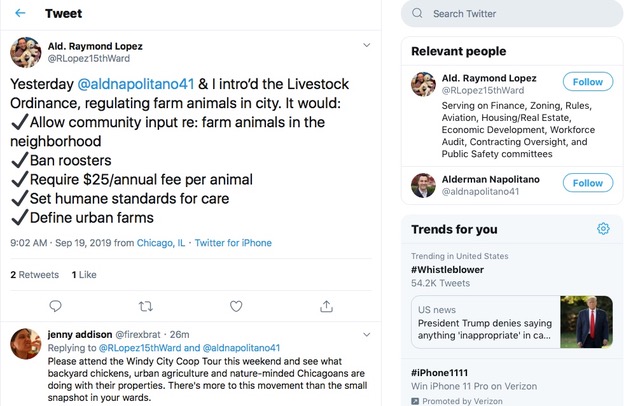This screenshot has width=640, height=406.
Task: Like the tweet with heart icon
Action: pyautogui.click(x=236, y=306)
